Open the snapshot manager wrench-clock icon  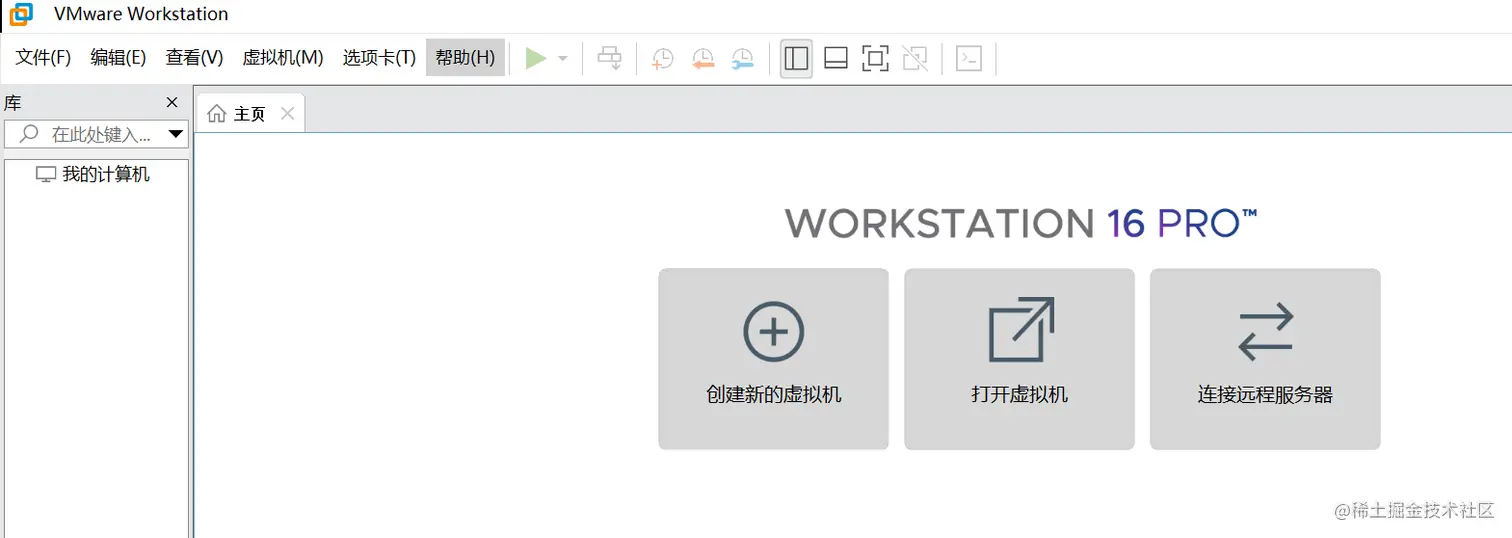742,59
